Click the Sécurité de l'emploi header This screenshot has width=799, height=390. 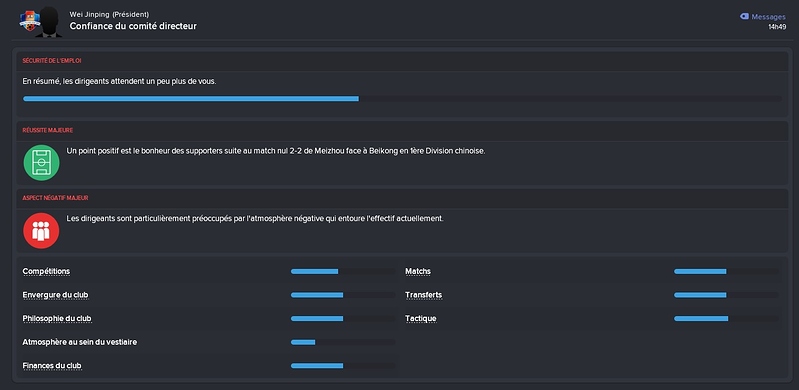(x=52, y=61)
